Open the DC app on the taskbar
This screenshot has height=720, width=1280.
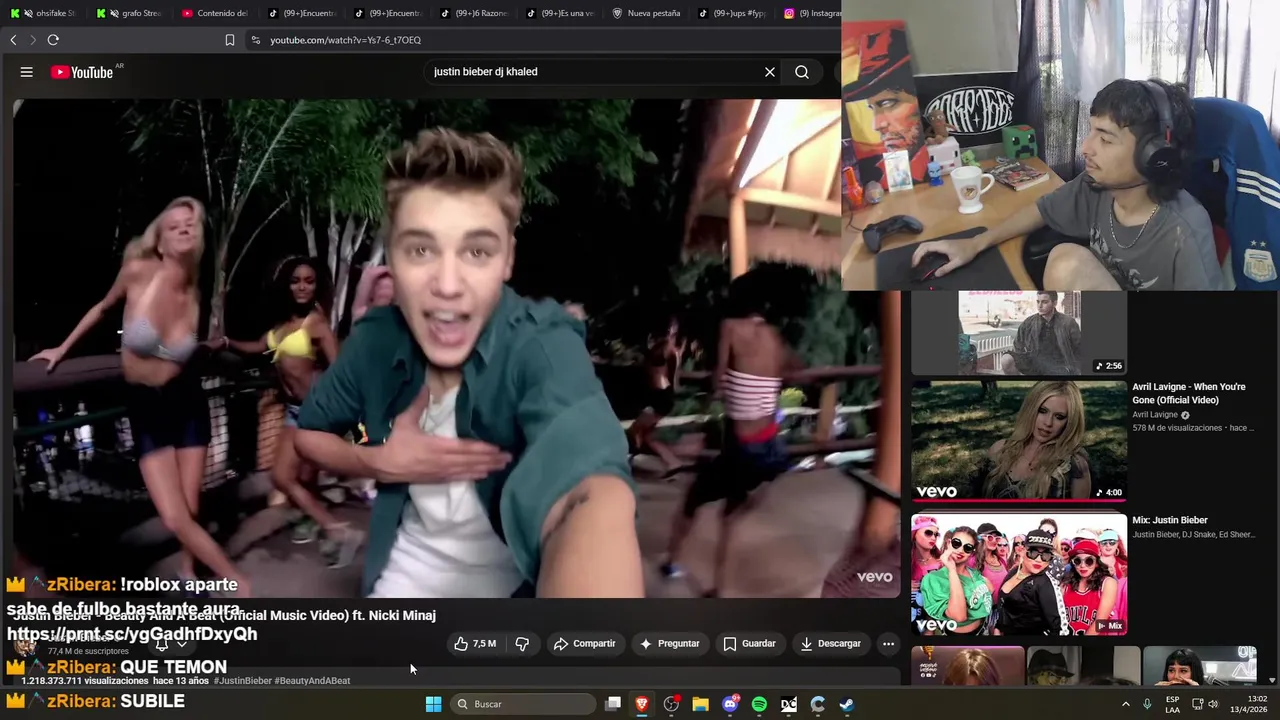[789, 704]
